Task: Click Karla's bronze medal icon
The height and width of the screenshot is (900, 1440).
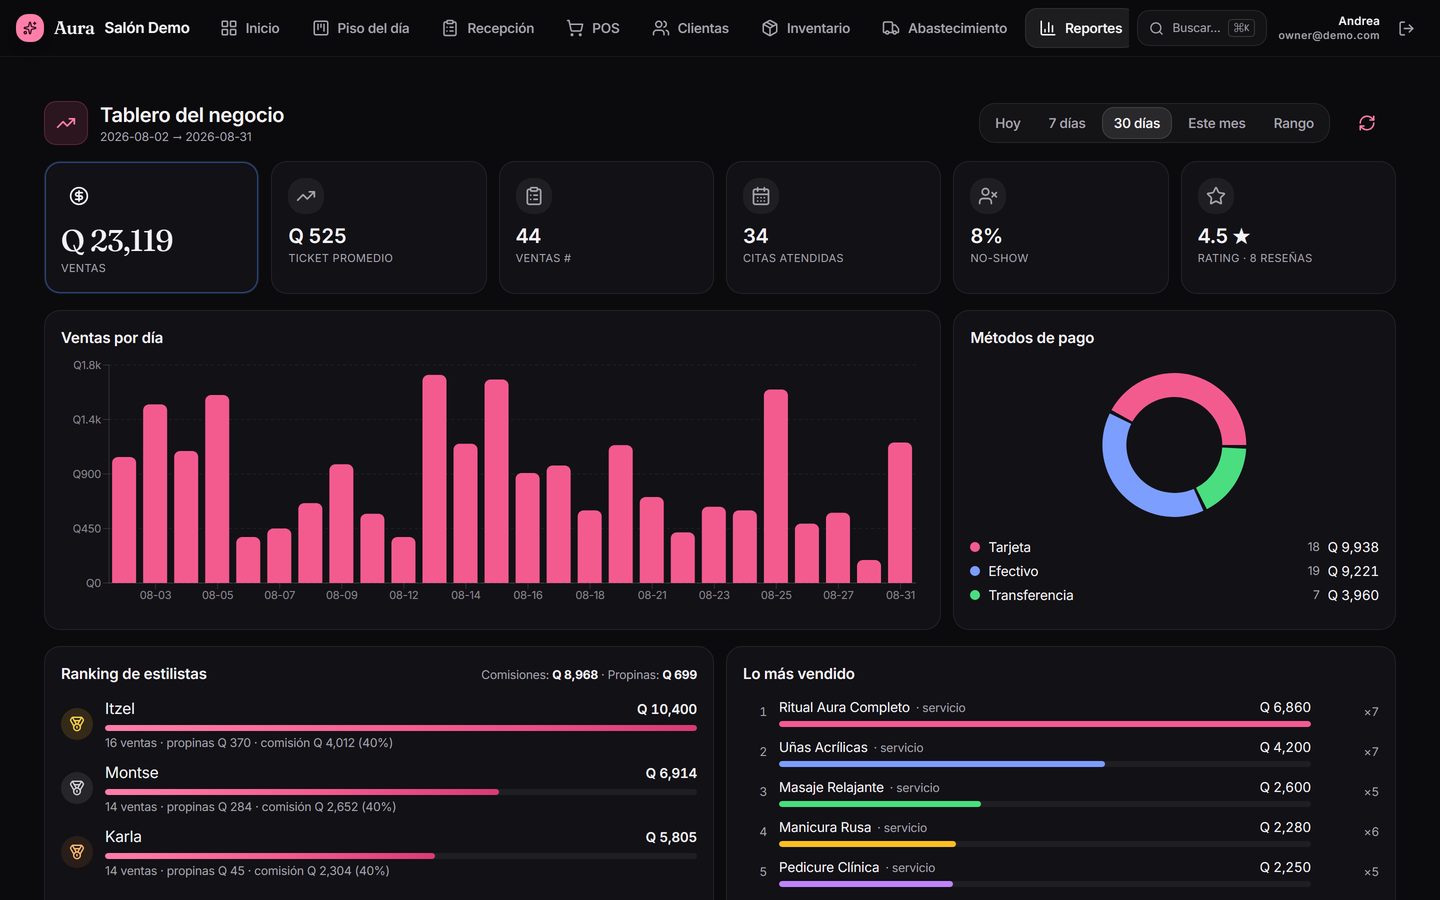Action: click(x=77, y=852)
